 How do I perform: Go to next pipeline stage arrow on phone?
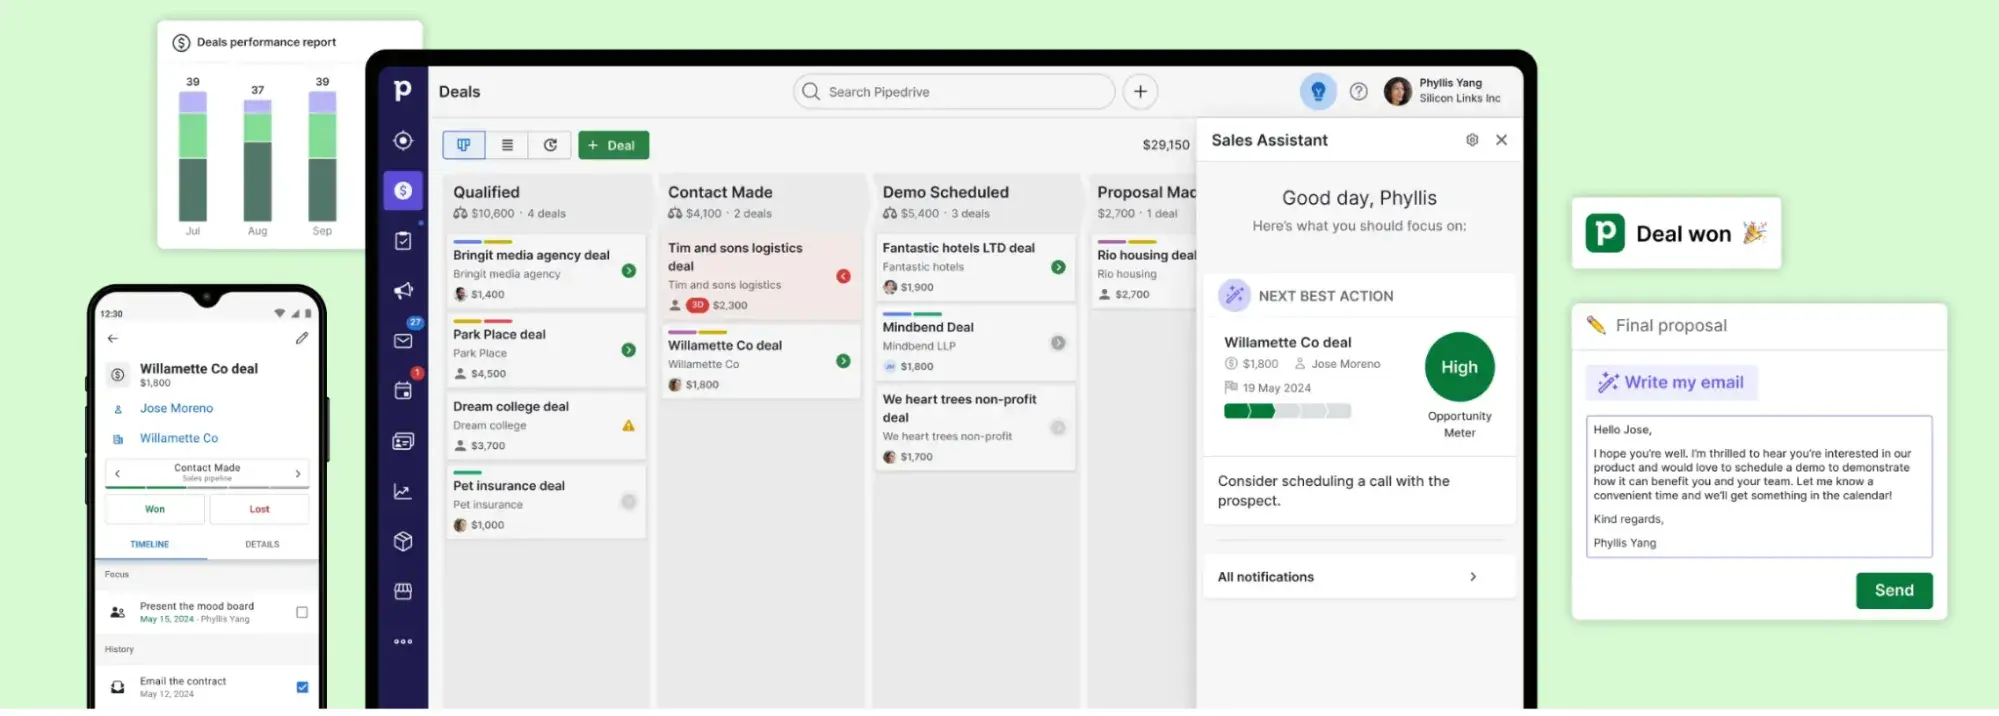pyautogui.click(x=298, y=473)
